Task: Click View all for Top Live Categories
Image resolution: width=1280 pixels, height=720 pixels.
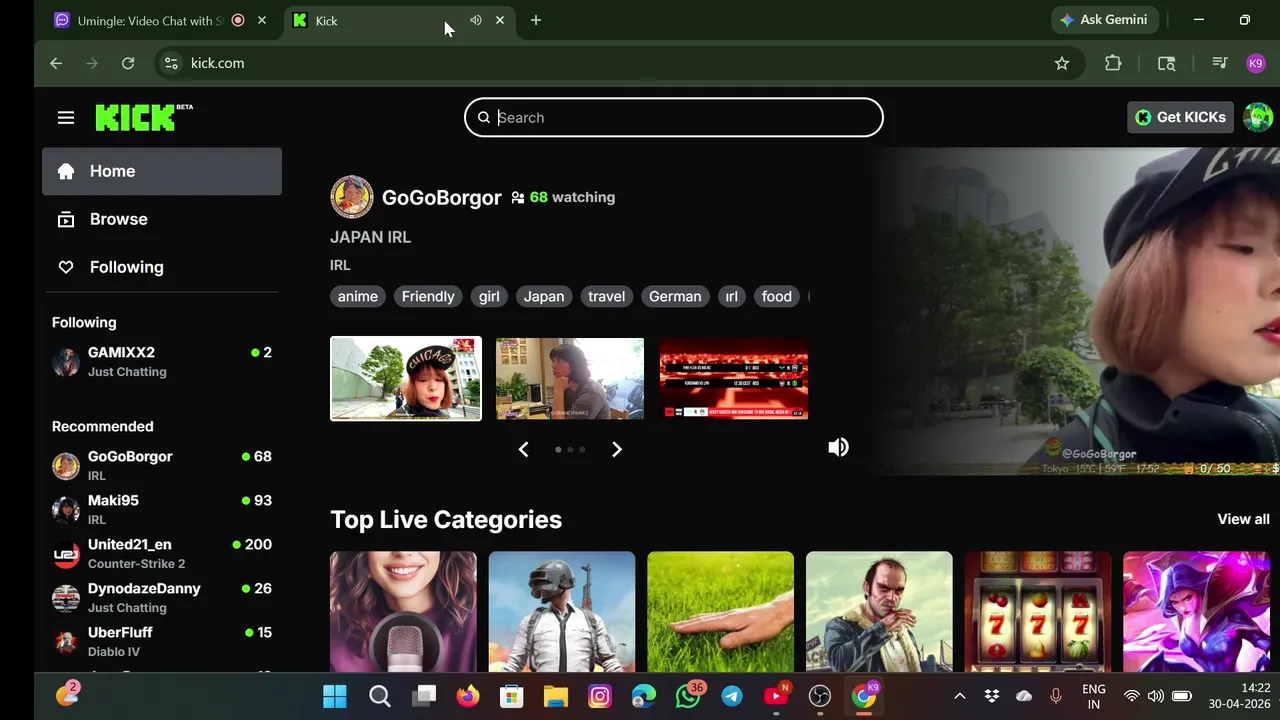Action: click(x=1243, y=519)
